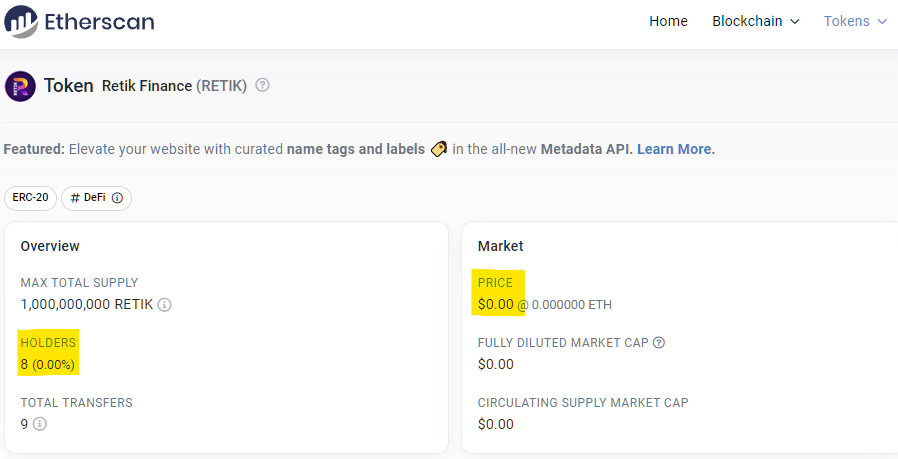Click the holders count 8 (0.00%)
This screenshot has height=459, width=898.
48,364
